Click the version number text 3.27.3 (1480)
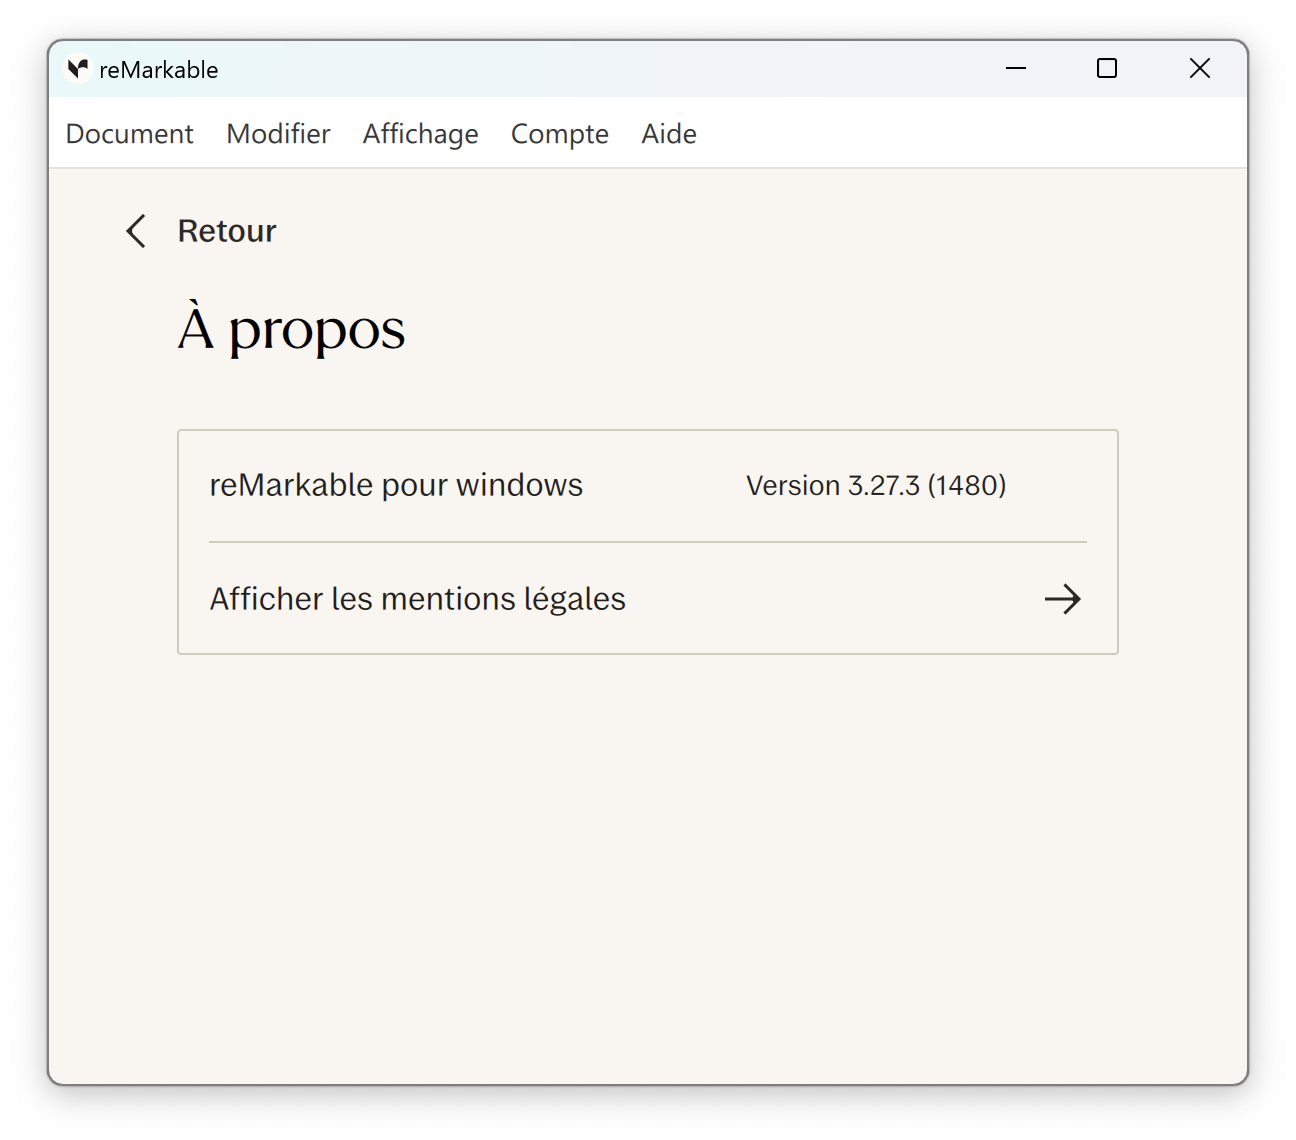This screenshot has height=1140, width=1296. pyautogui.click(x=927, y=485)
